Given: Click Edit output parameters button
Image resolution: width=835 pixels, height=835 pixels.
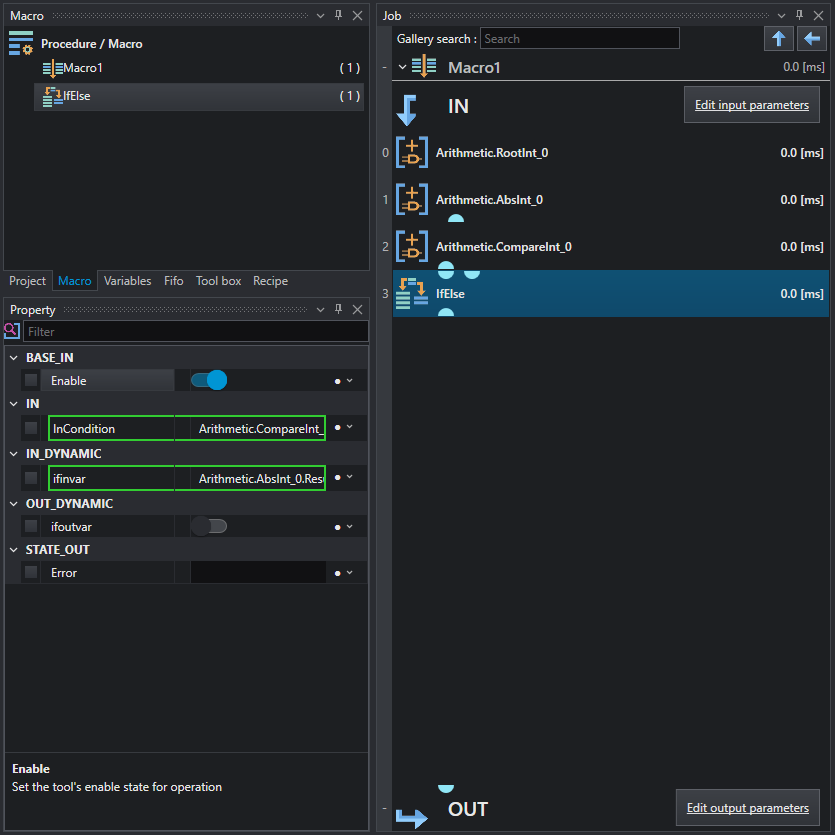Looking at the screenshot, I should [747, 808].
